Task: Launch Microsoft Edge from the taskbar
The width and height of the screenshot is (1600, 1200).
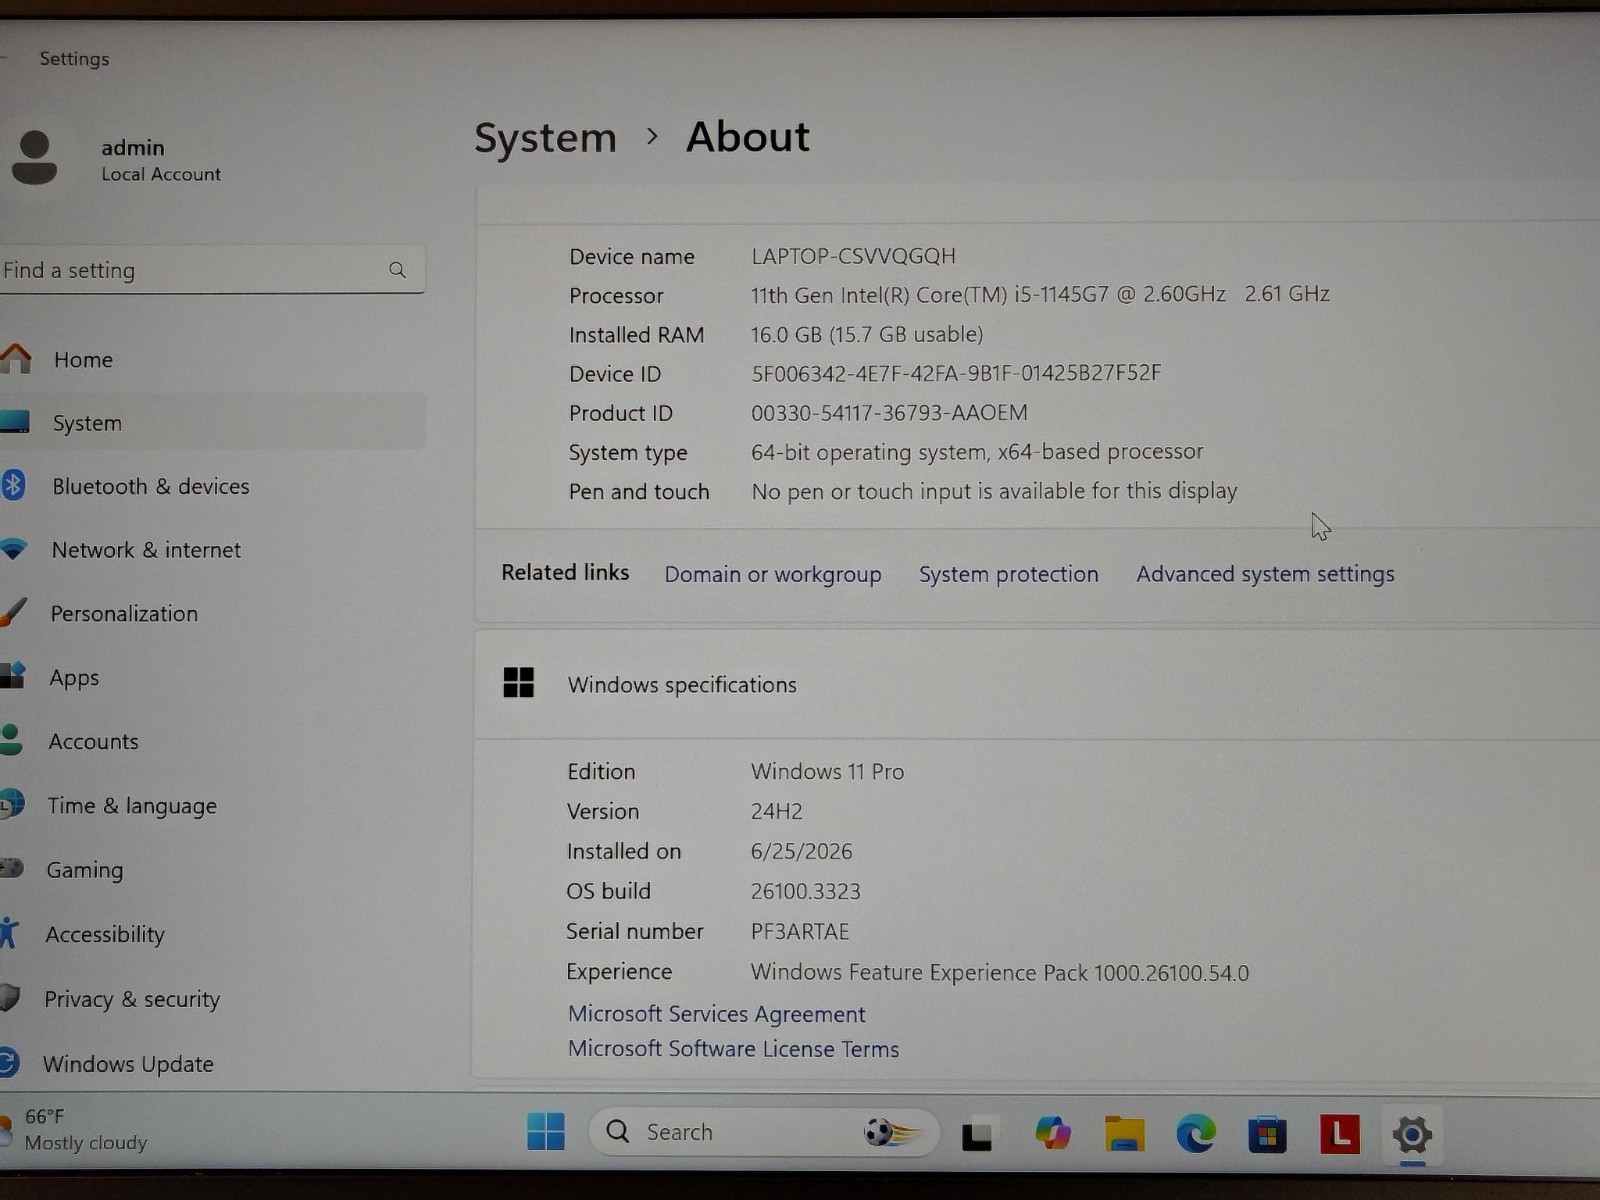Action: 1196,1134
